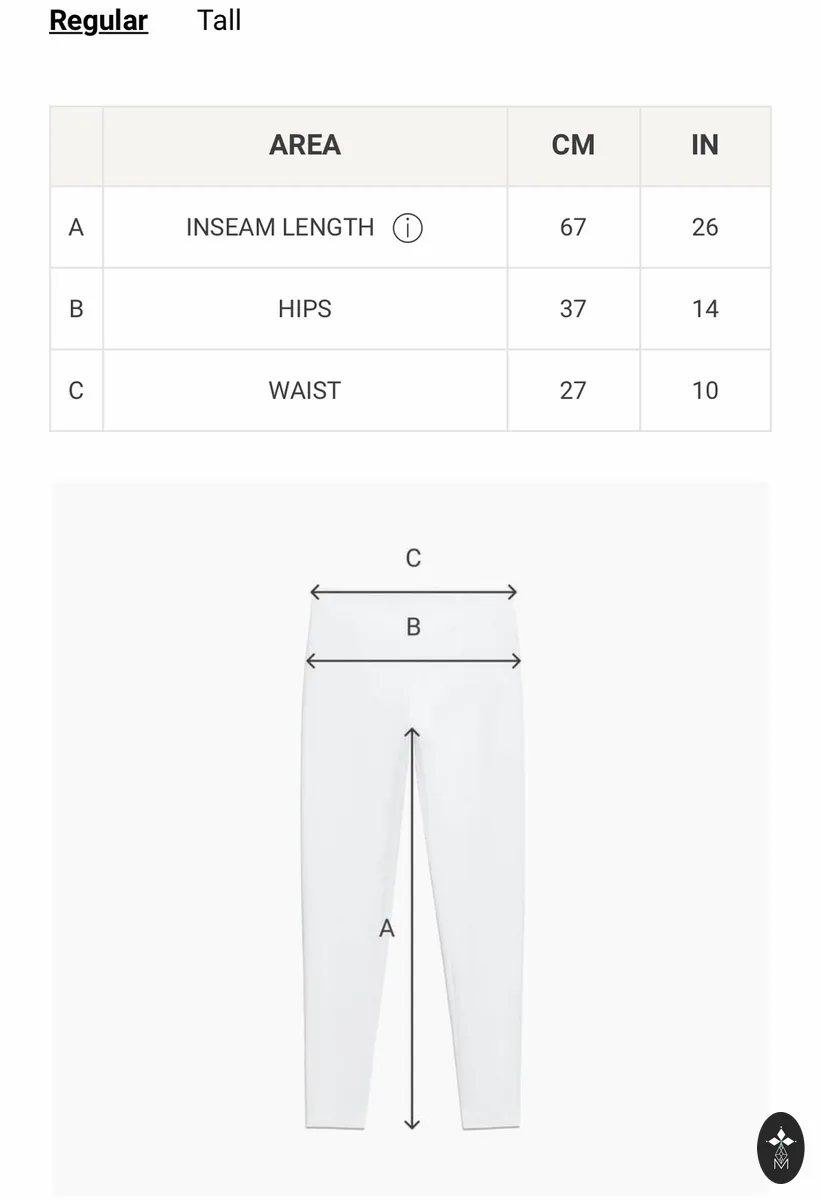Image resolution: width=821 pixels, height=1200 pixels.
Task: Click the CM column header
Action: click(x=573, y=145)
